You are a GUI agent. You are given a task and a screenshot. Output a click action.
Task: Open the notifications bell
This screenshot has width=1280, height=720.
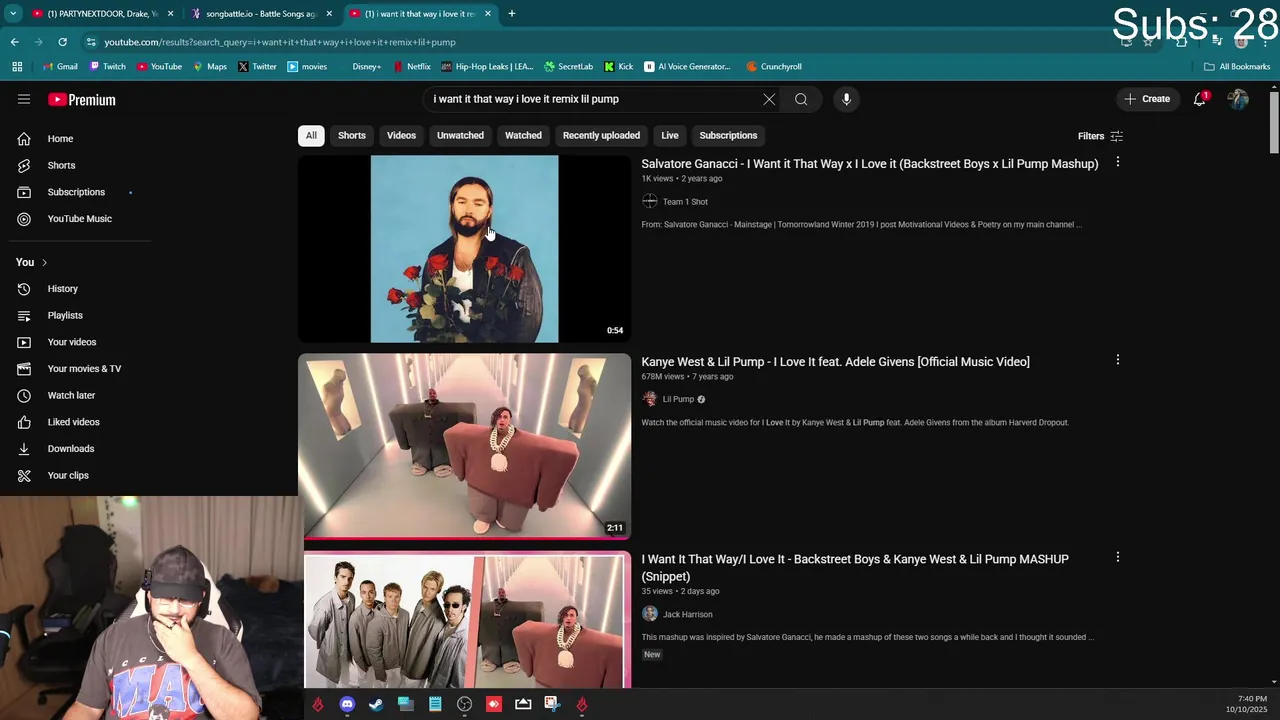coord(1200,99)
